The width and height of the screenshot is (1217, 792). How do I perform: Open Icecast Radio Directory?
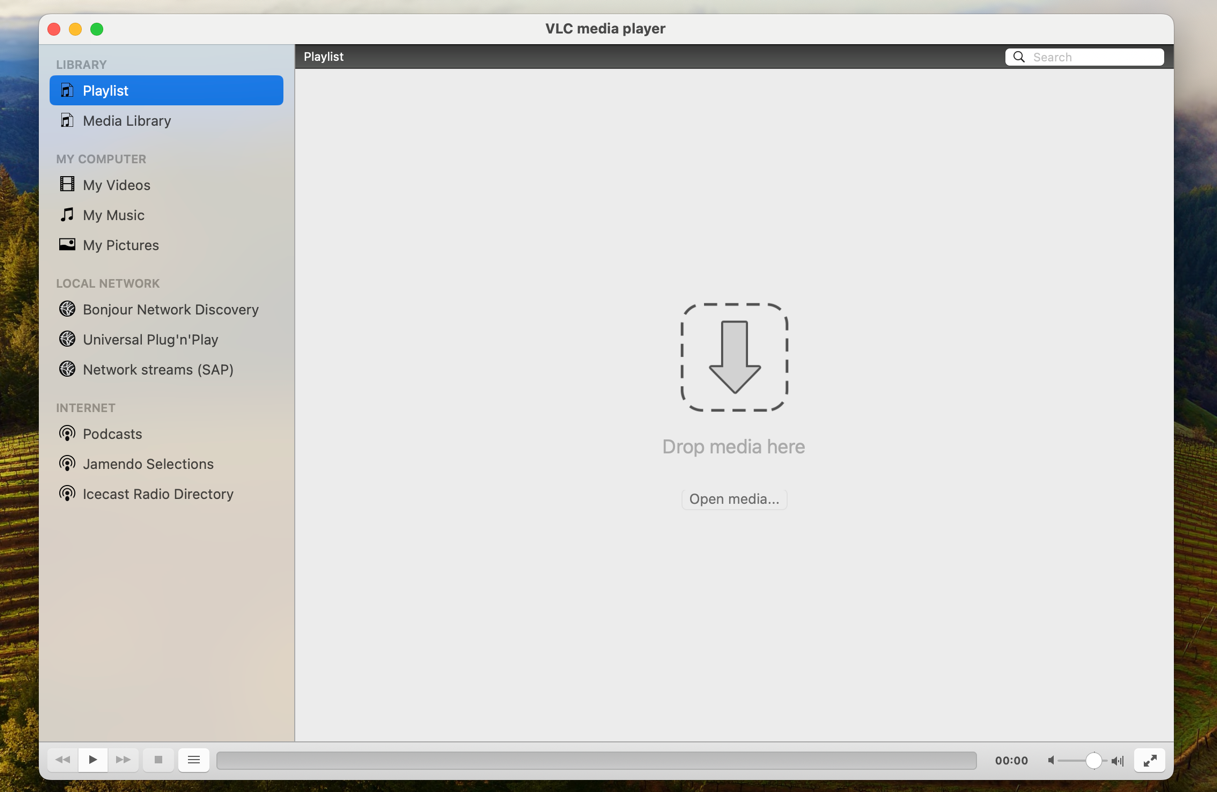pyautogui.click(x=166, y=494)
